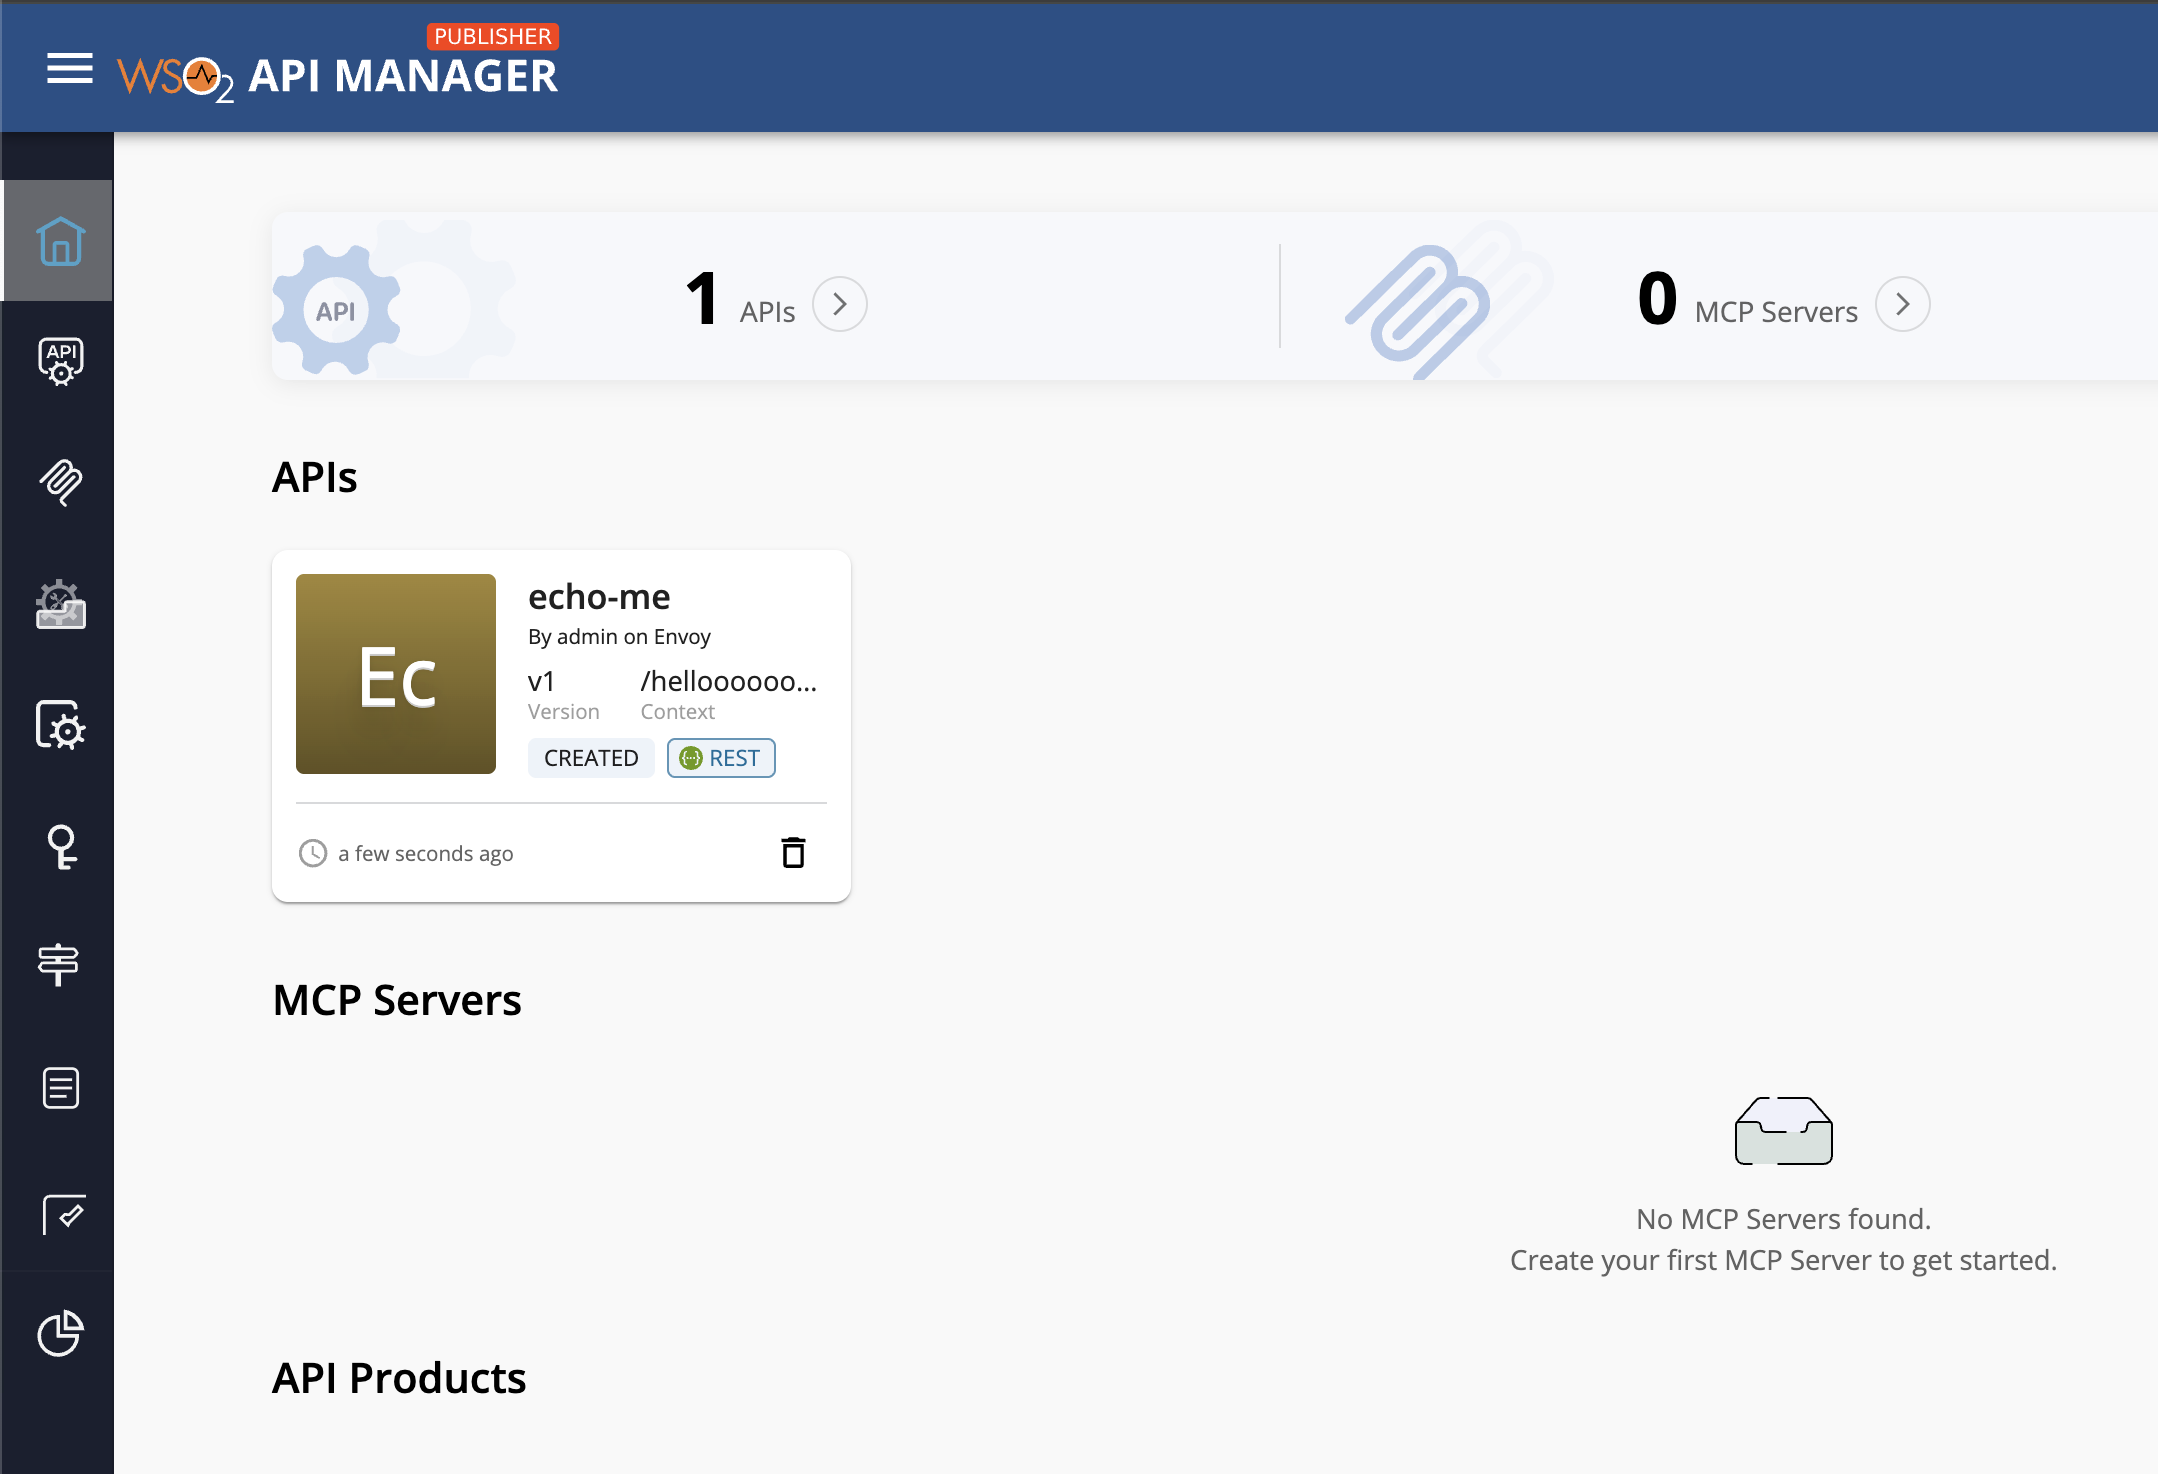Viewport: 2158px width, 1474px height.
Task: Click the document list sidebar icon
Action: pos(60,1088)
